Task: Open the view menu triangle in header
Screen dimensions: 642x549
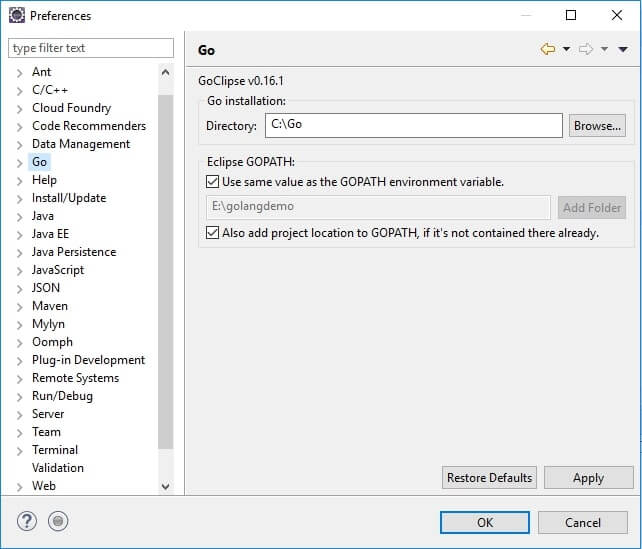Action: click(623, 49)
